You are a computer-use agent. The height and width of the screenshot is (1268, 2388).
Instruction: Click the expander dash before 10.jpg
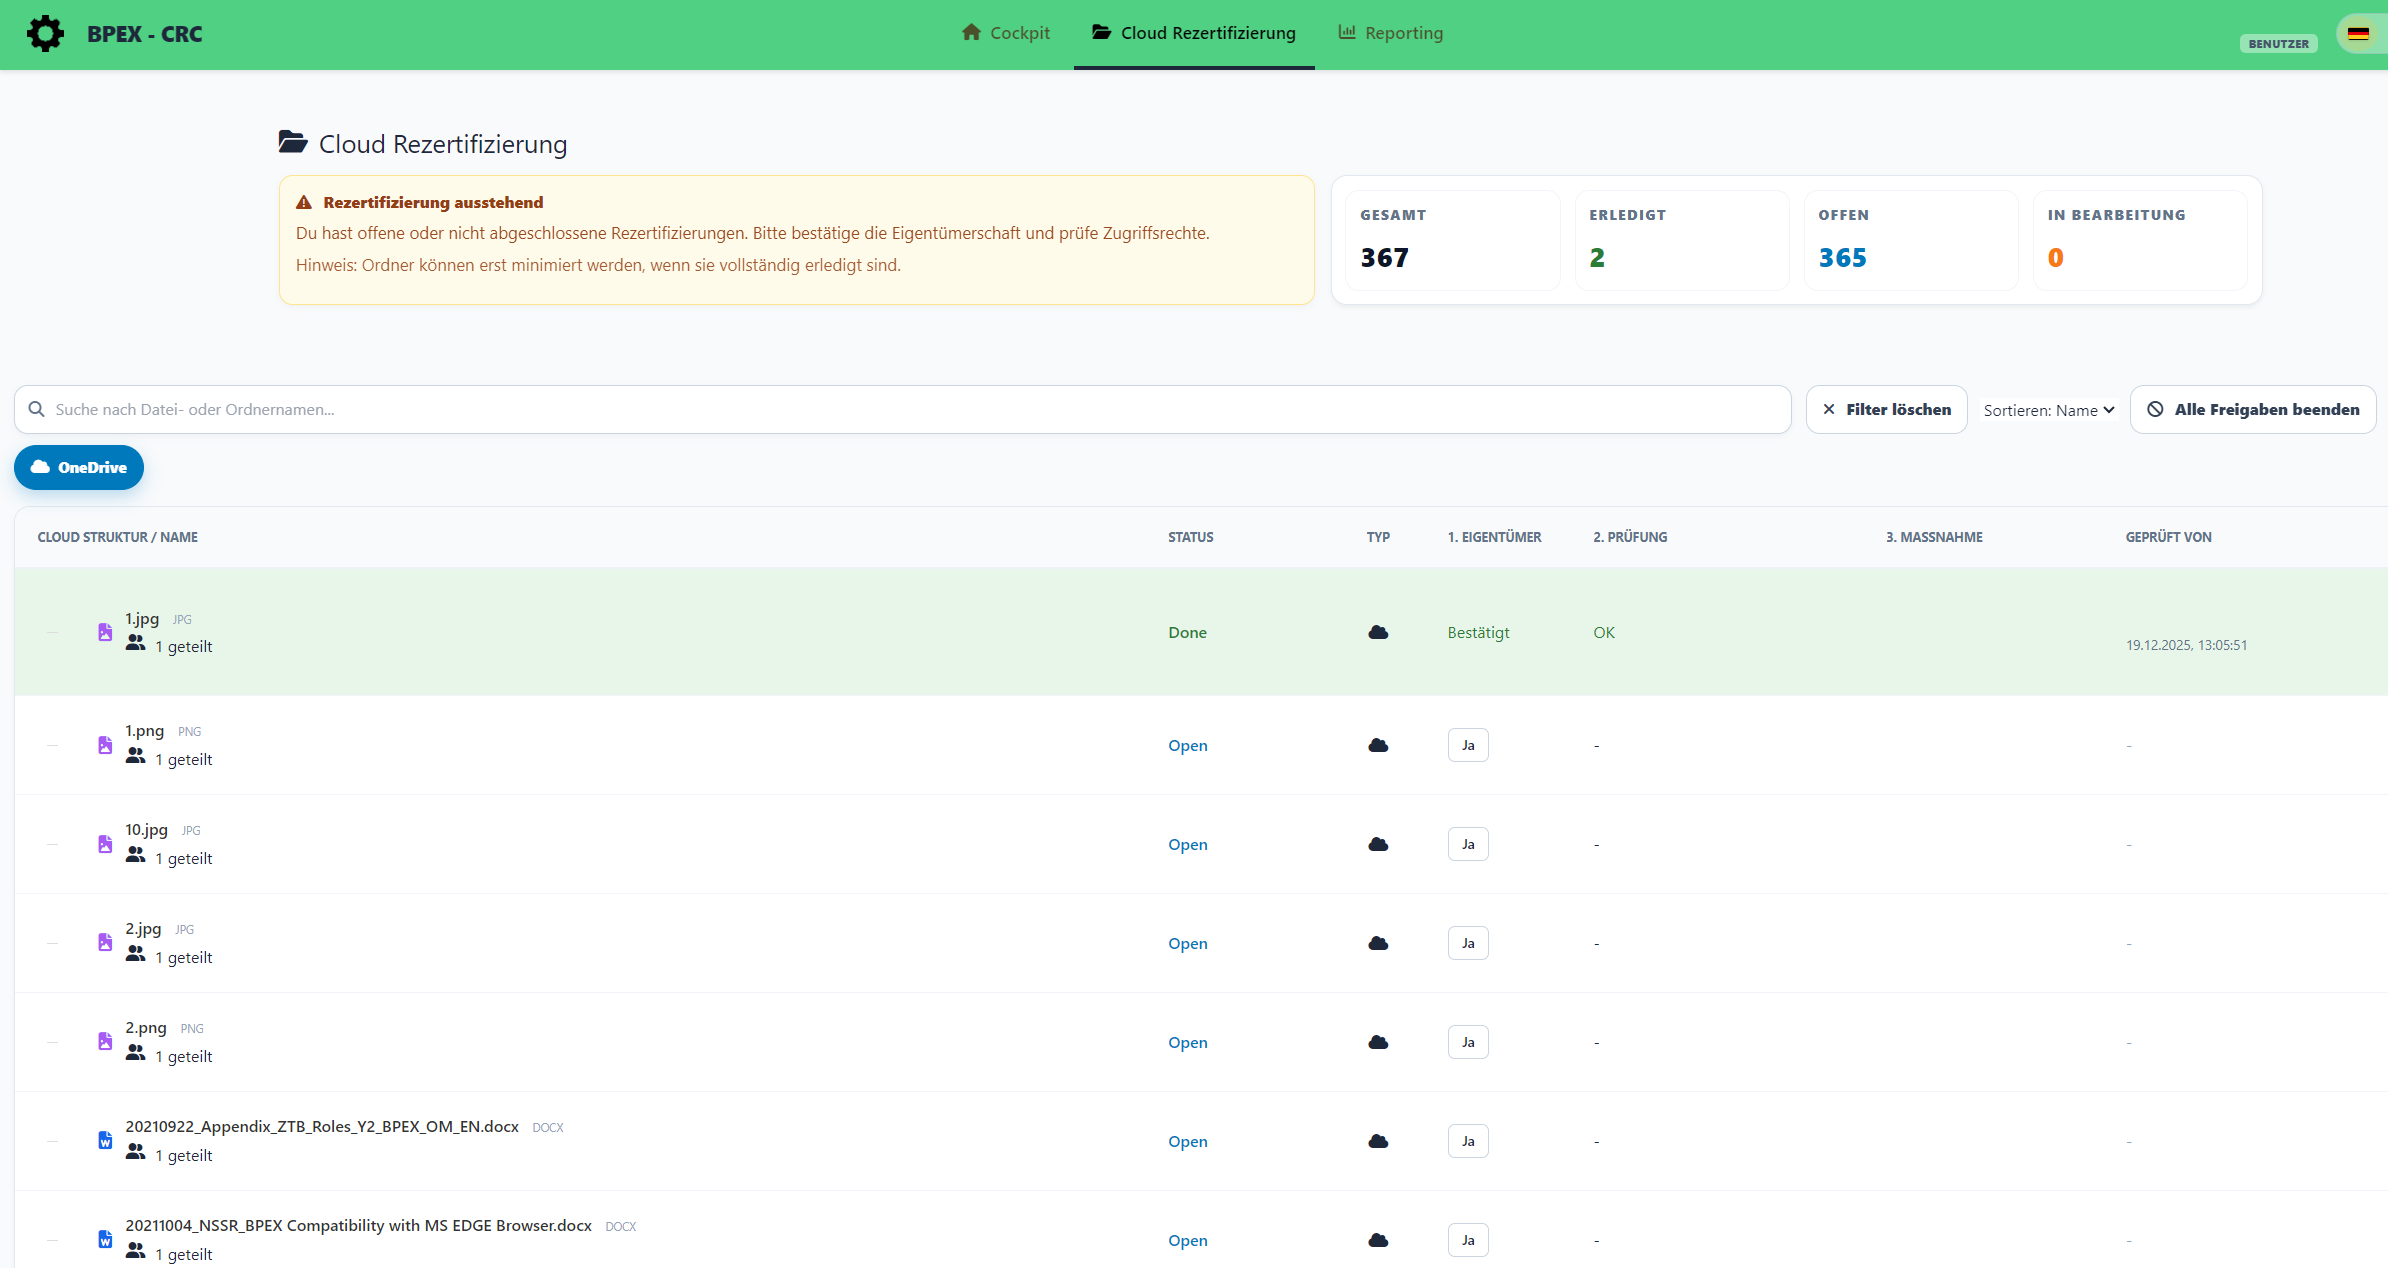52,844
